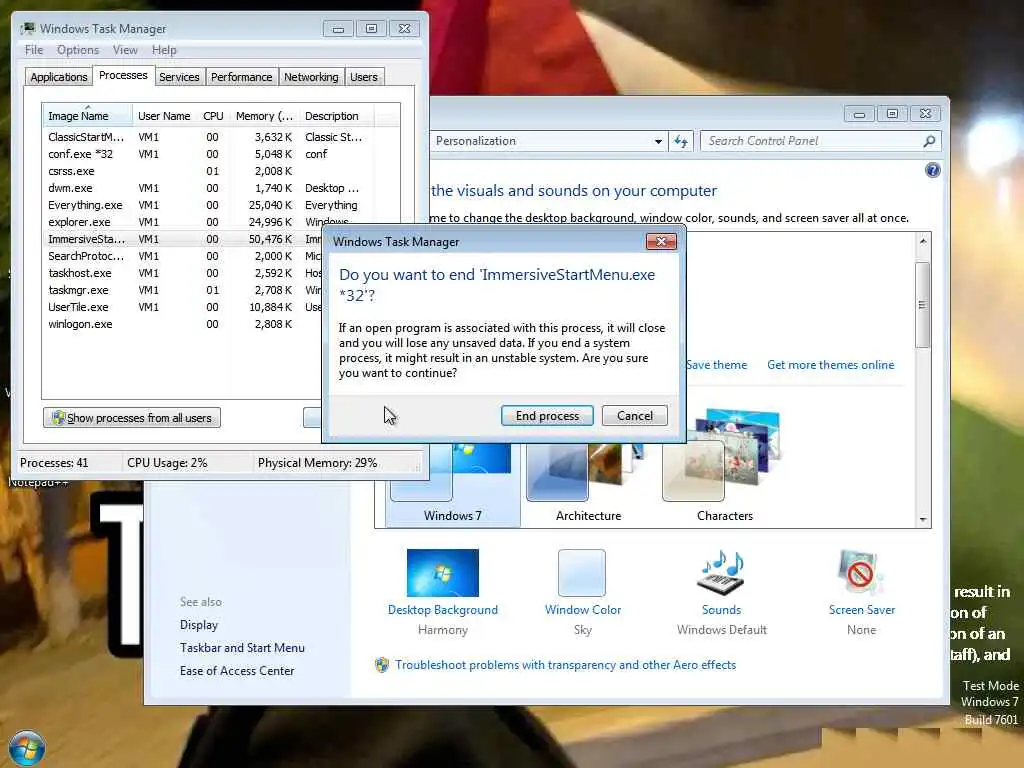Sort processes by Memory column header
The width and height of the screenshot is (1024, 768).
click(264, 116)
